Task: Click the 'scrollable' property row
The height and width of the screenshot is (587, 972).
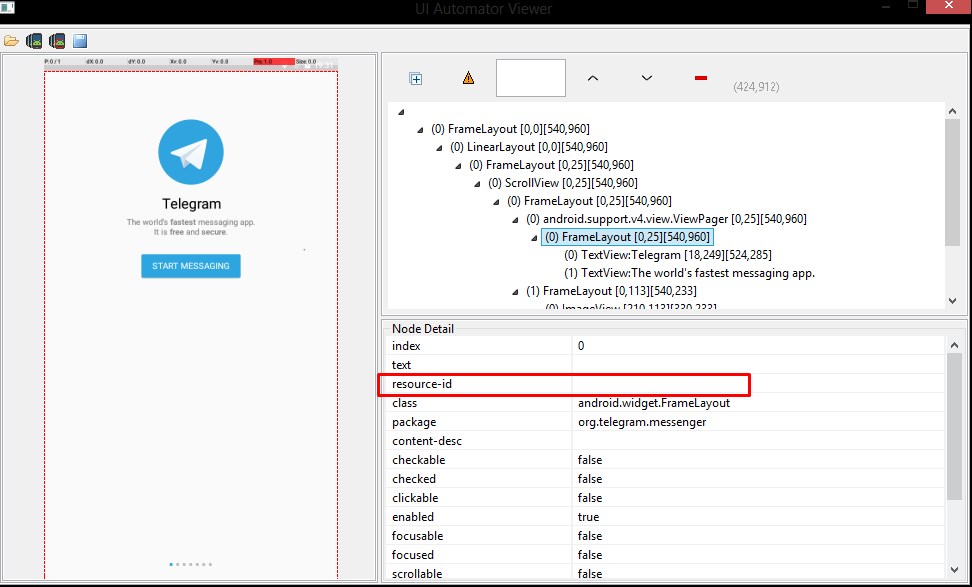Action: click(x=666, y=573)
